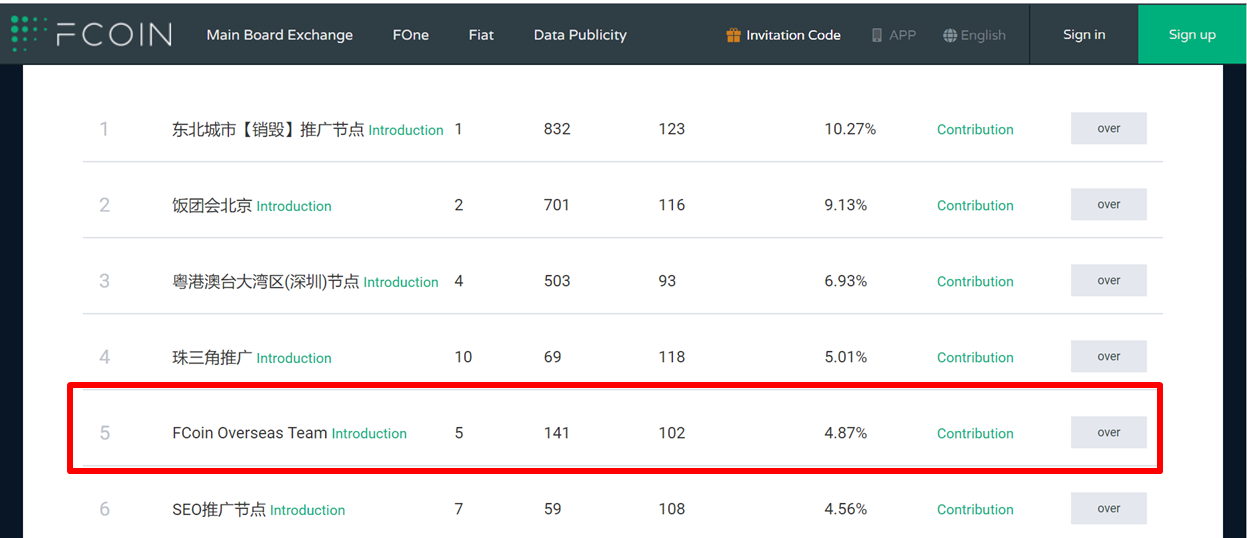Click the over button for SEO推广节点
The image size is (1247, 538).
tap(1109, 508)
